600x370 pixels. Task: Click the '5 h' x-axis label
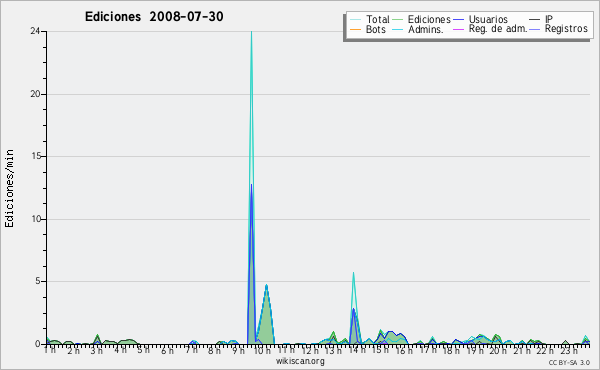pyautogui.click(x=143, y=350)
